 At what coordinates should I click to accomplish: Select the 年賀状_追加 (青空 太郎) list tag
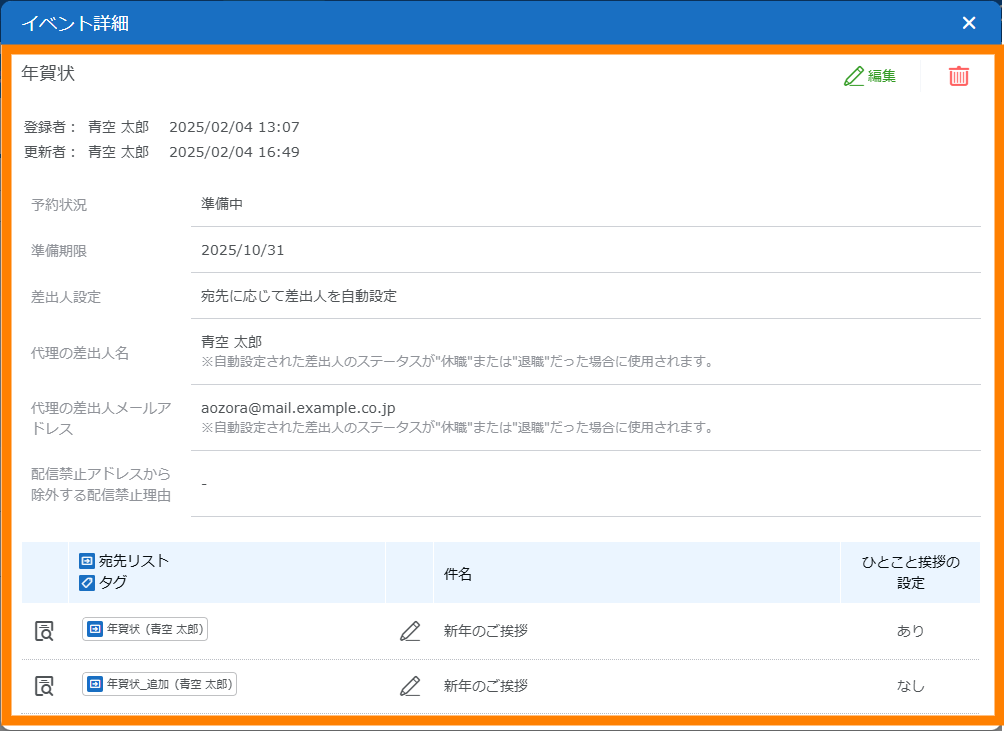pyautogui.click(x=159, y=685)
